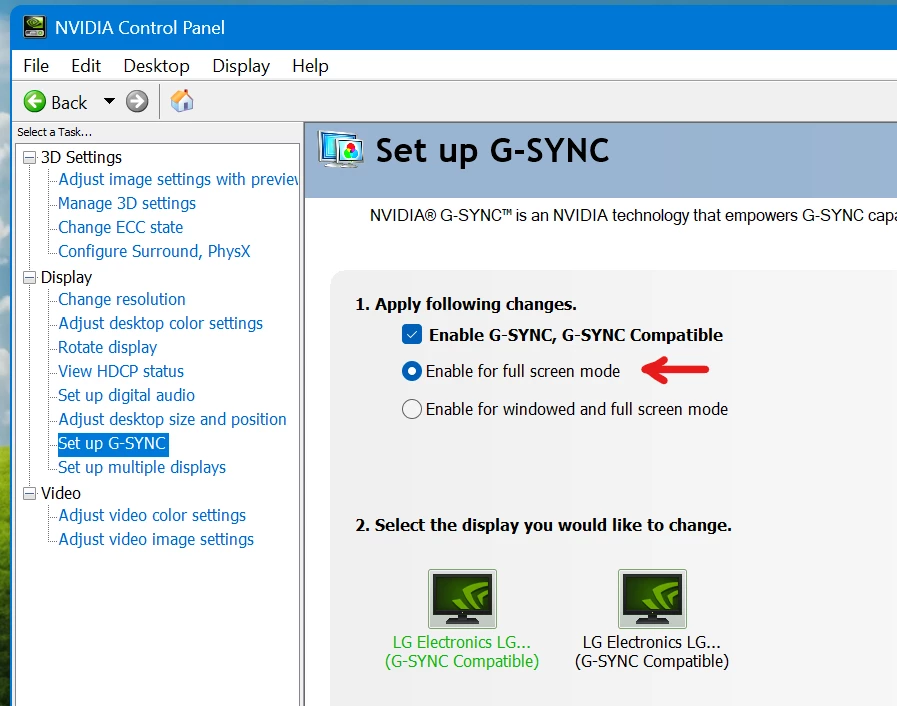The image size is (897, 706).
Task: Open Manage 3D settings
Action: click(x=127, y=203)
